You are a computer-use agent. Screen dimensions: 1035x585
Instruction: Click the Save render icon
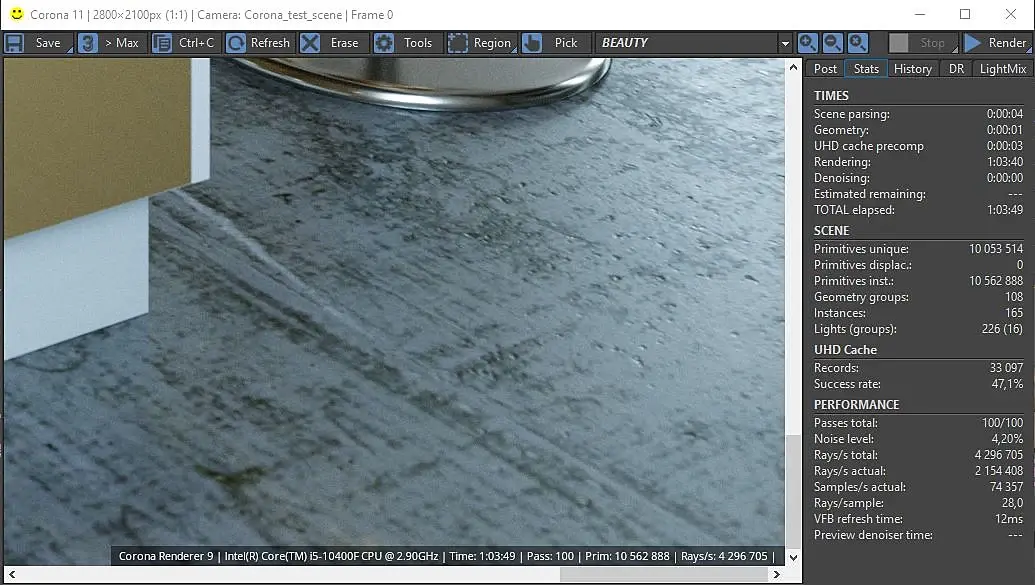pos(15,43)
